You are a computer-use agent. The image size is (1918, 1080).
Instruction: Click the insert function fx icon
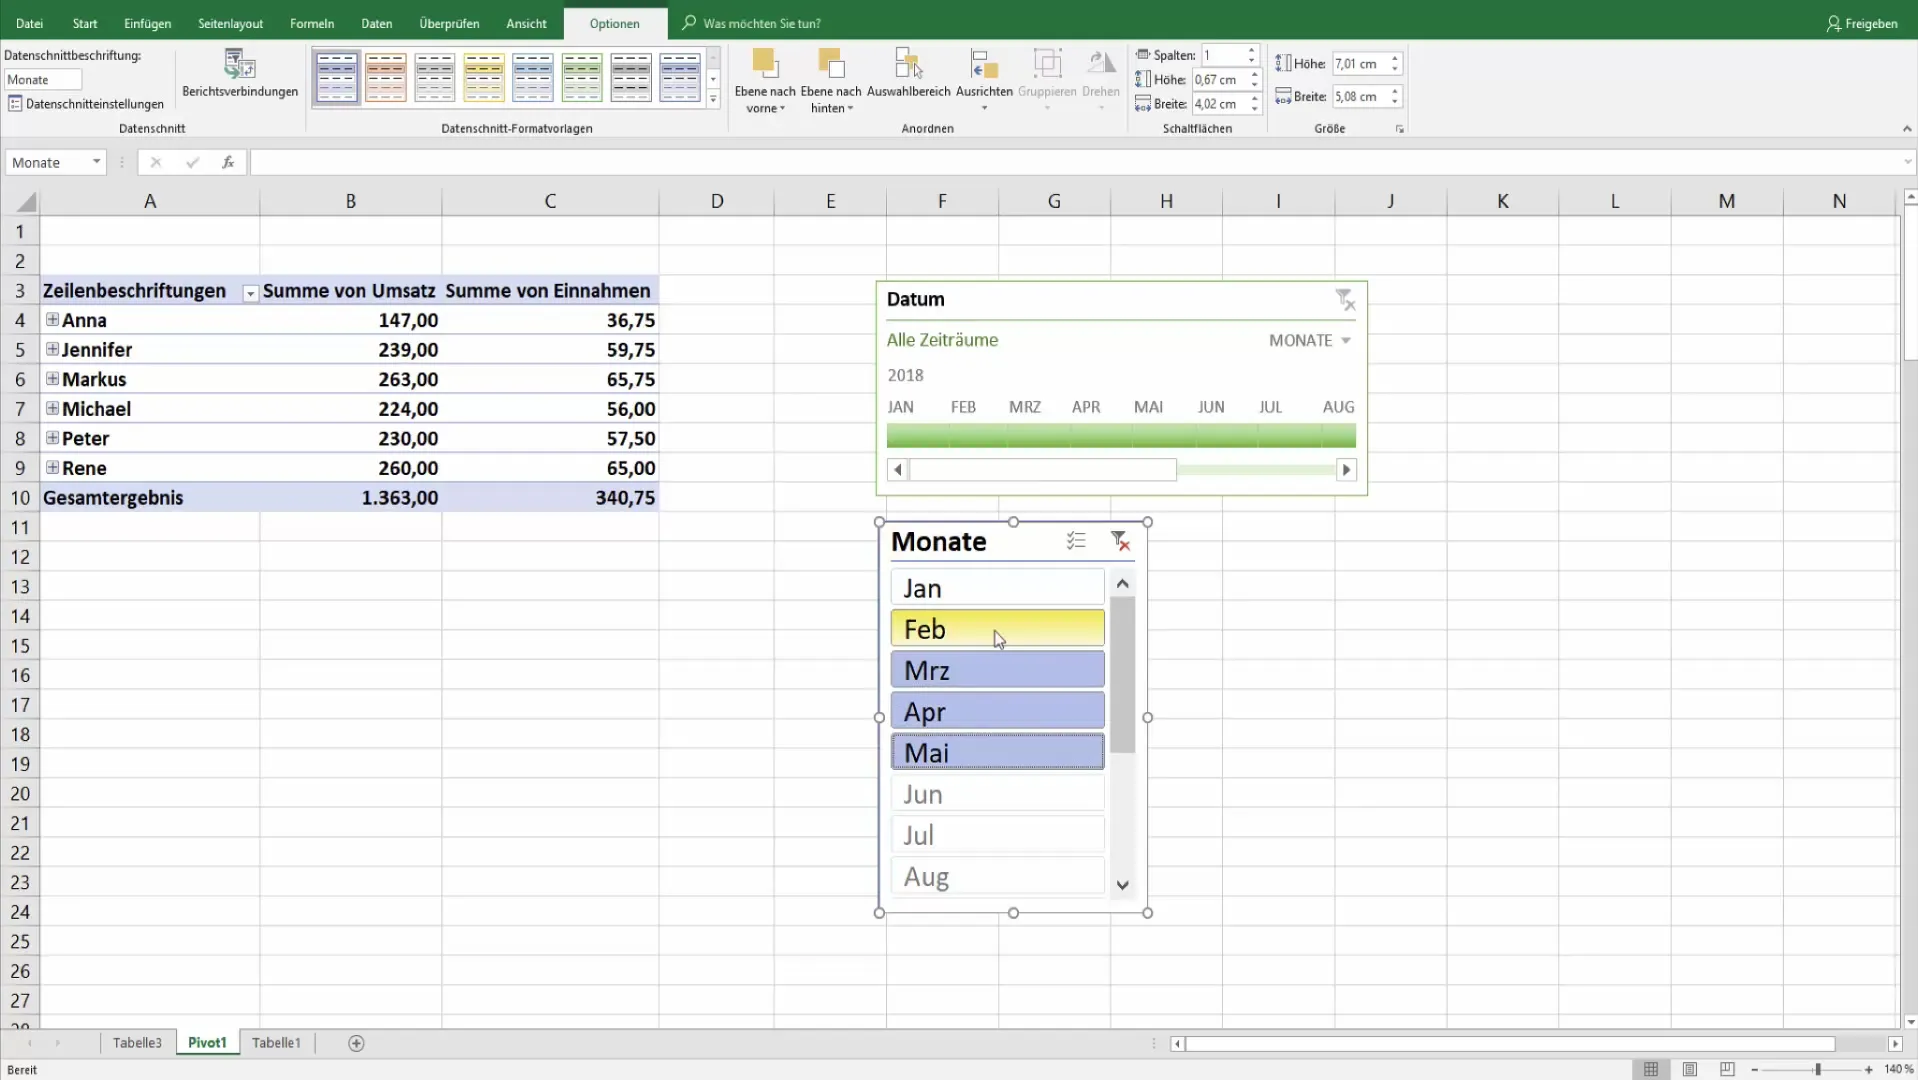click(x=228, y=162)
